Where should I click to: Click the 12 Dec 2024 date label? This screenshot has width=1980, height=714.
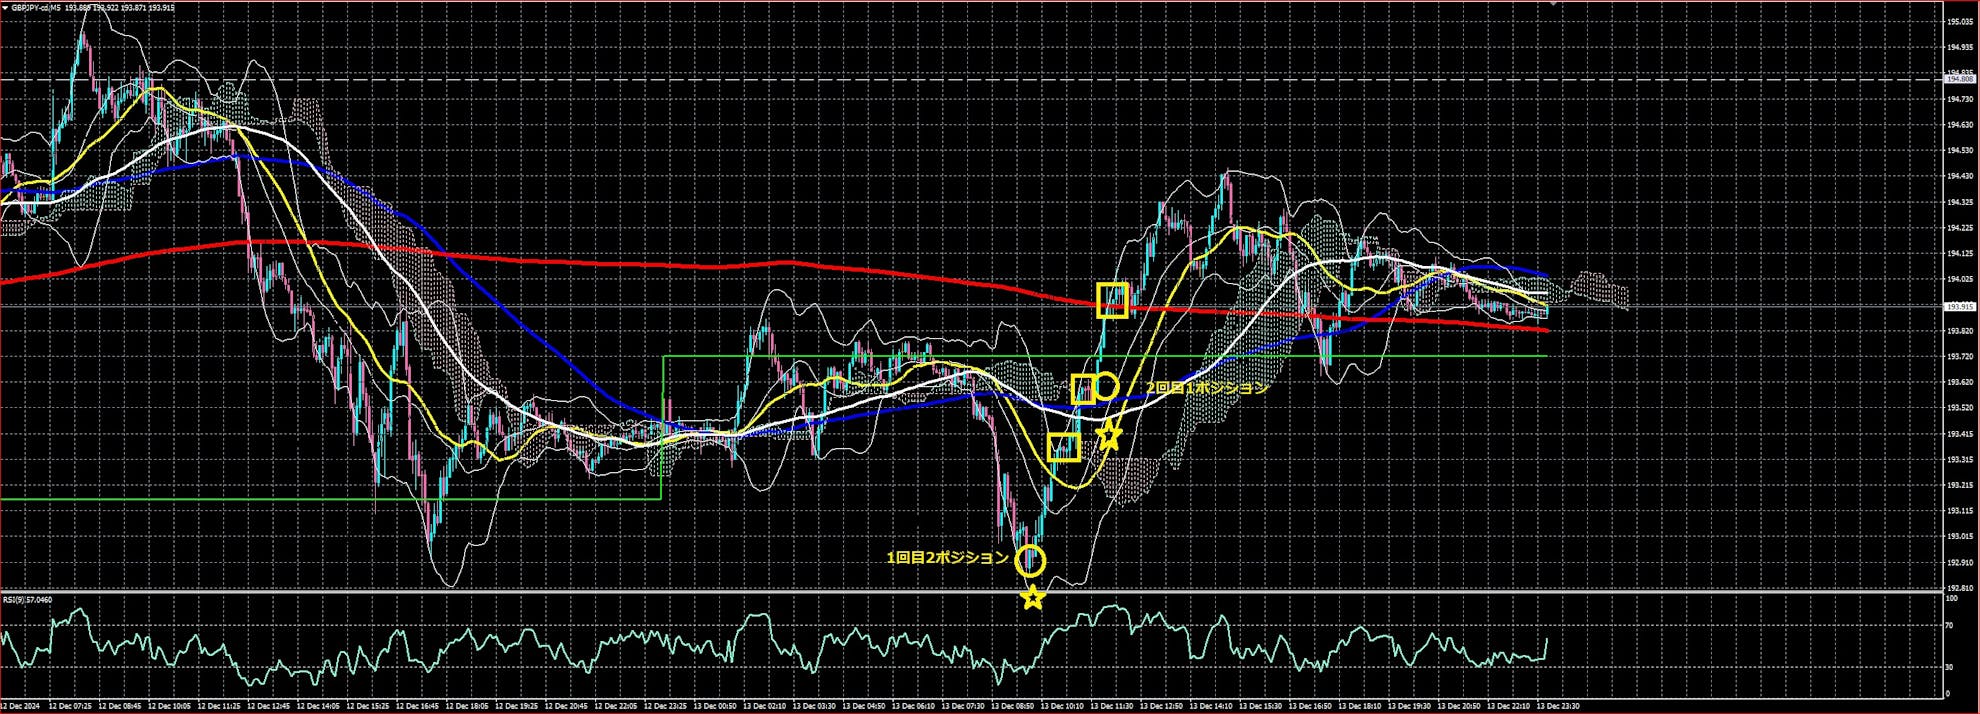(x=22, y=706)
